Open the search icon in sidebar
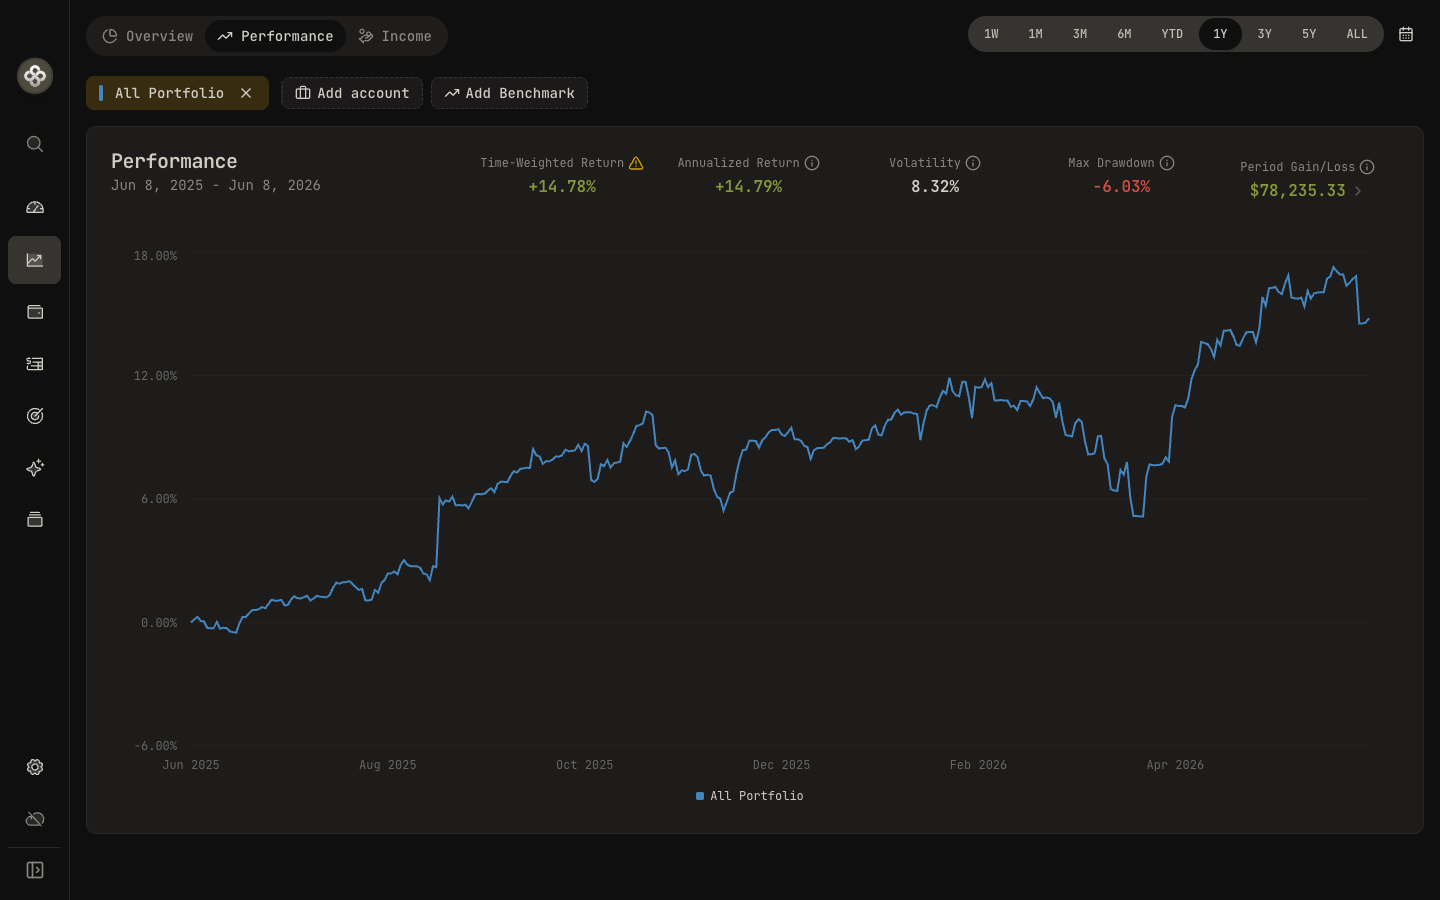The image size is (1440, 900). pyautogui.click(x=35, y=144)
